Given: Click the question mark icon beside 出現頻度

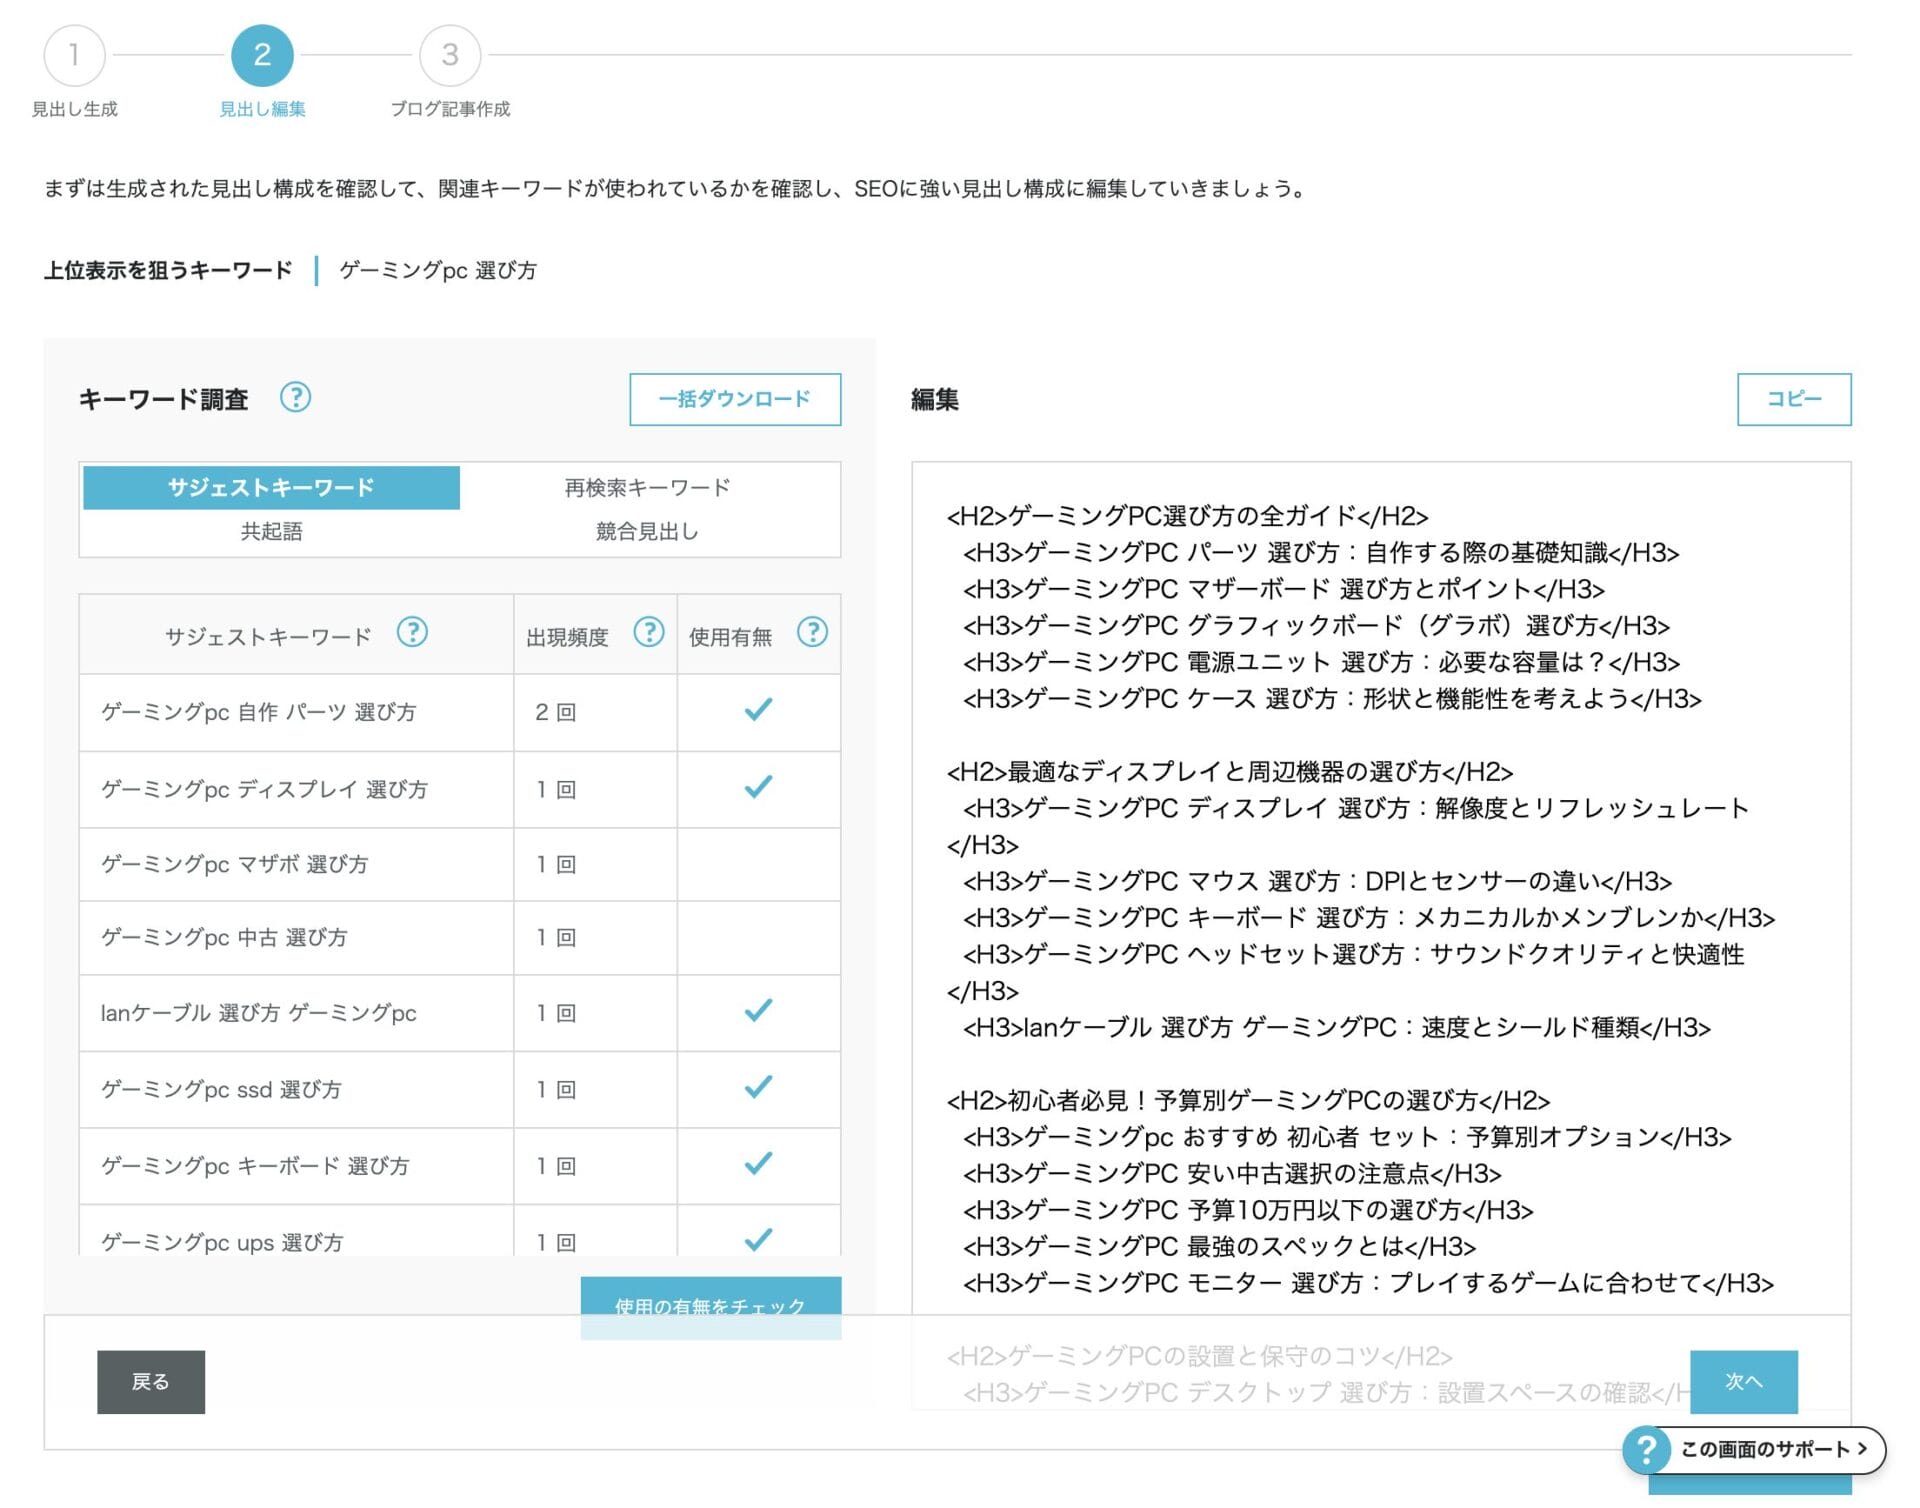Looking at the screenshot, I should click(x=650, y=632).
